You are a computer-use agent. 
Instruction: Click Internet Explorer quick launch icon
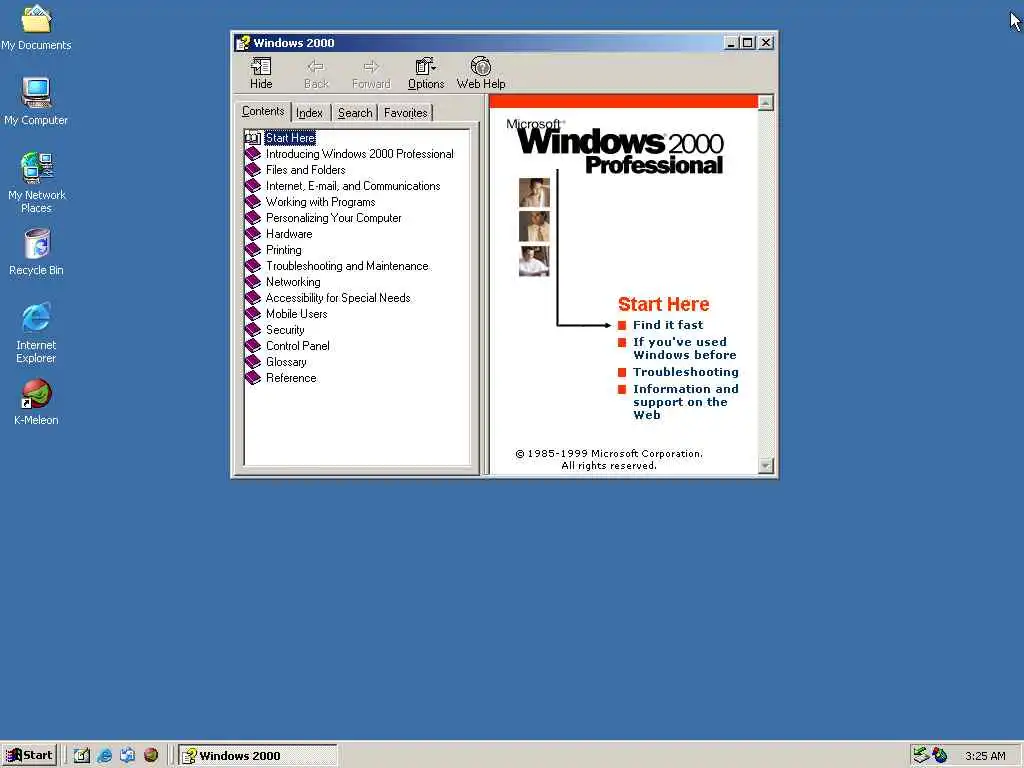[x=104, y=755]
